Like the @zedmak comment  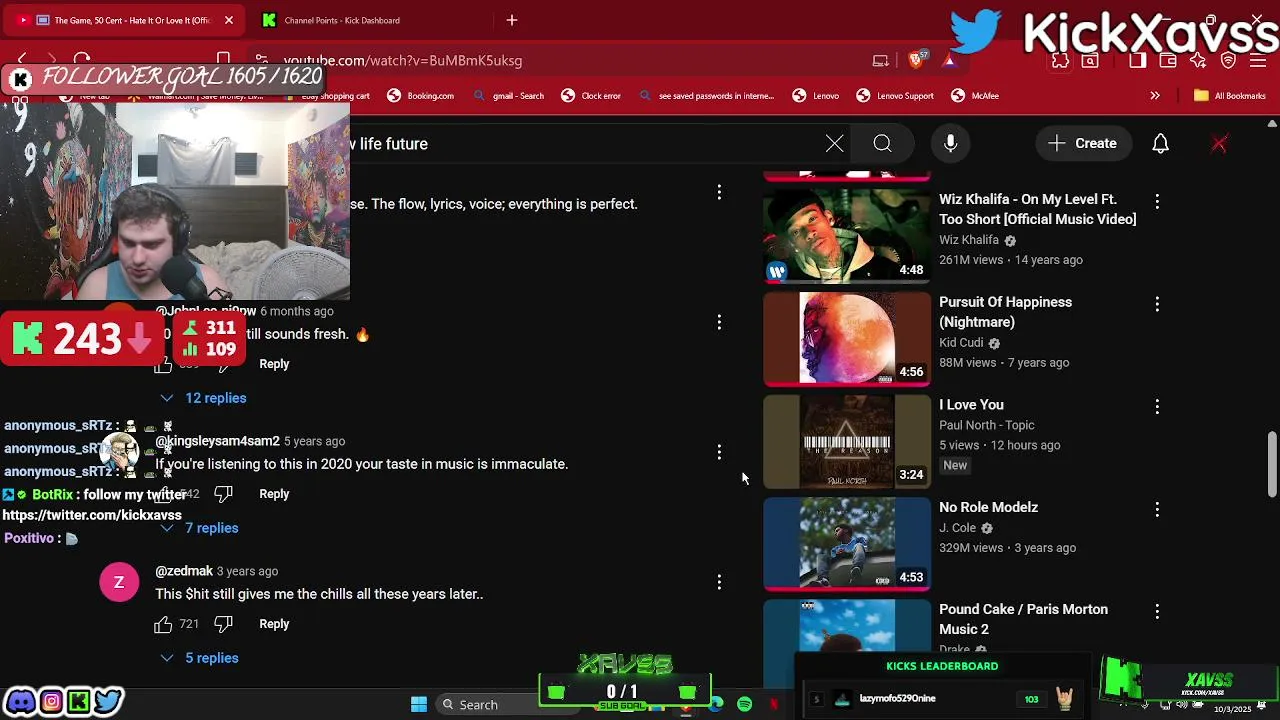pos(163,624)
